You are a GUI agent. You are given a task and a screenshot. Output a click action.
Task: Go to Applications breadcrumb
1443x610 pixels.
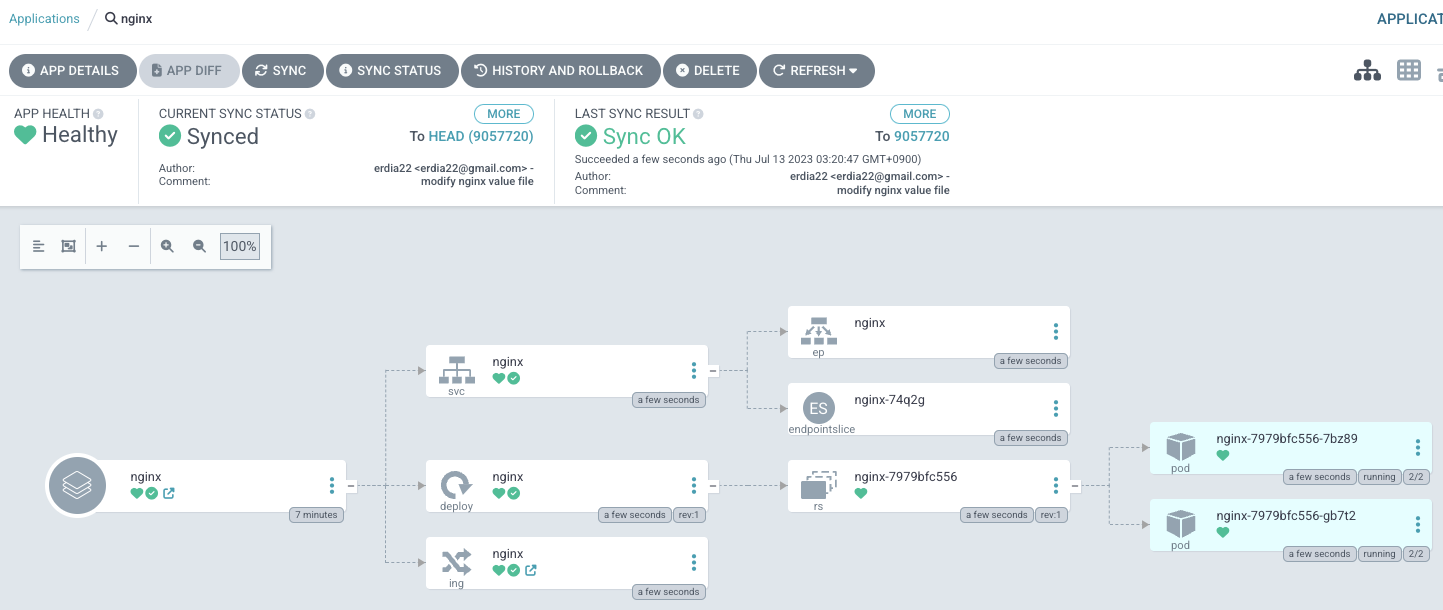point(44,19)
